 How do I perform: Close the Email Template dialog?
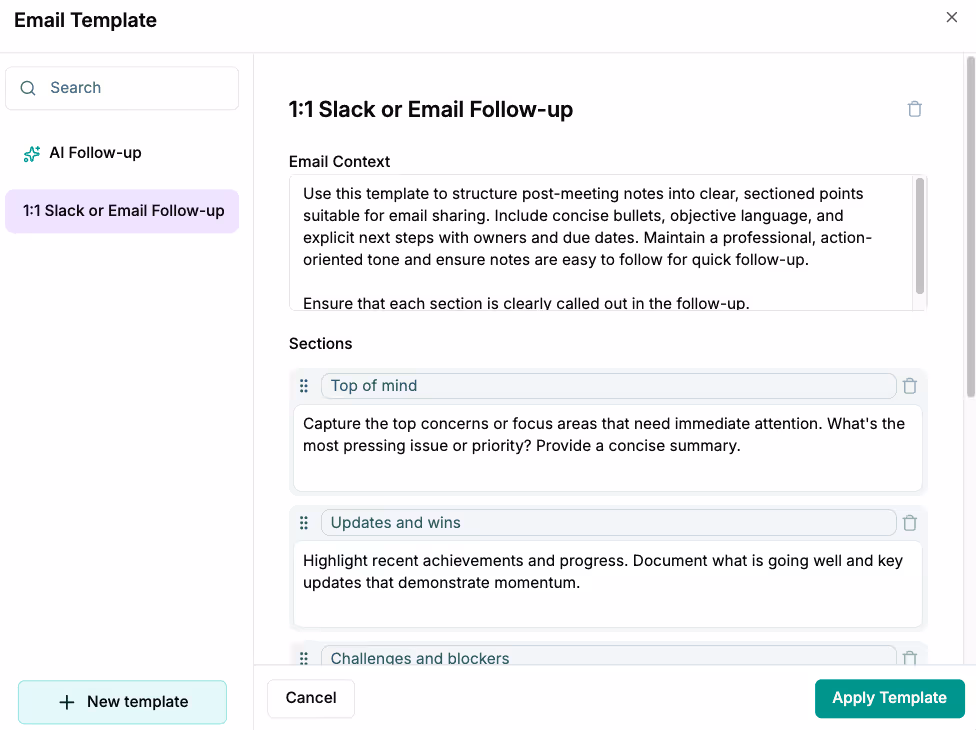tap(951, 17)
